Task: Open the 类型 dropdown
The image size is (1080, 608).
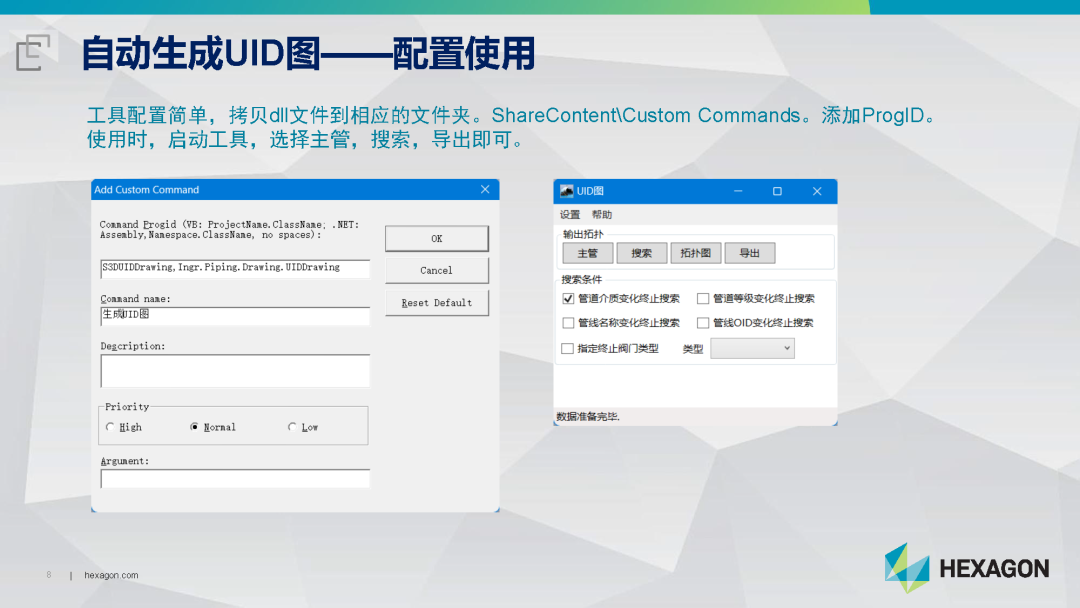Action: tap(752, 348)
